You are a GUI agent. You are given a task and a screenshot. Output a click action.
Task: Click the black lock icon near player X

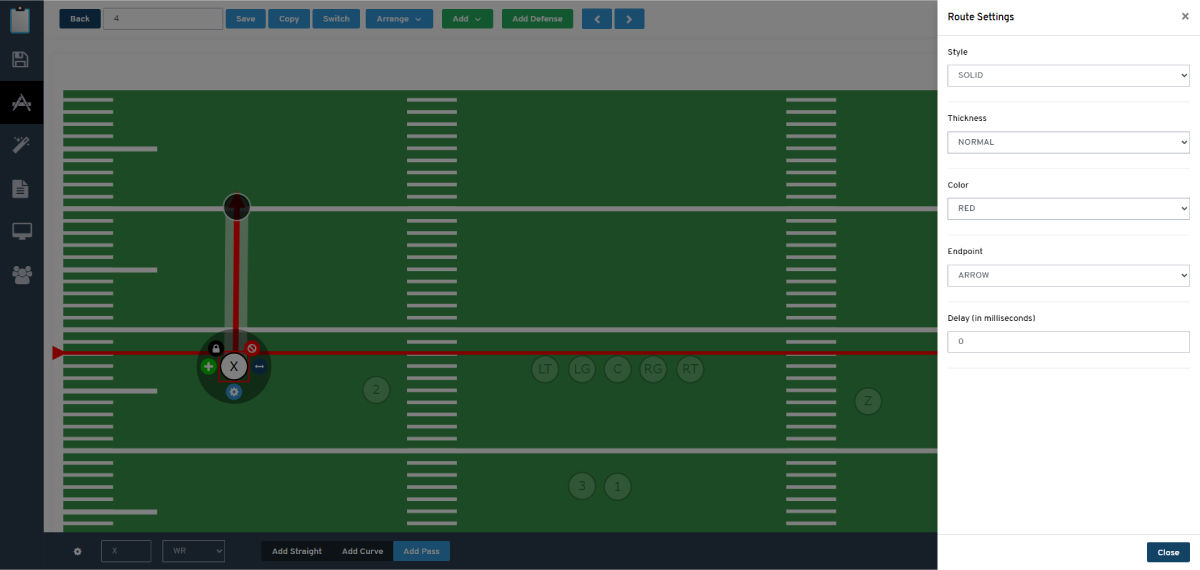coord(215,348)
